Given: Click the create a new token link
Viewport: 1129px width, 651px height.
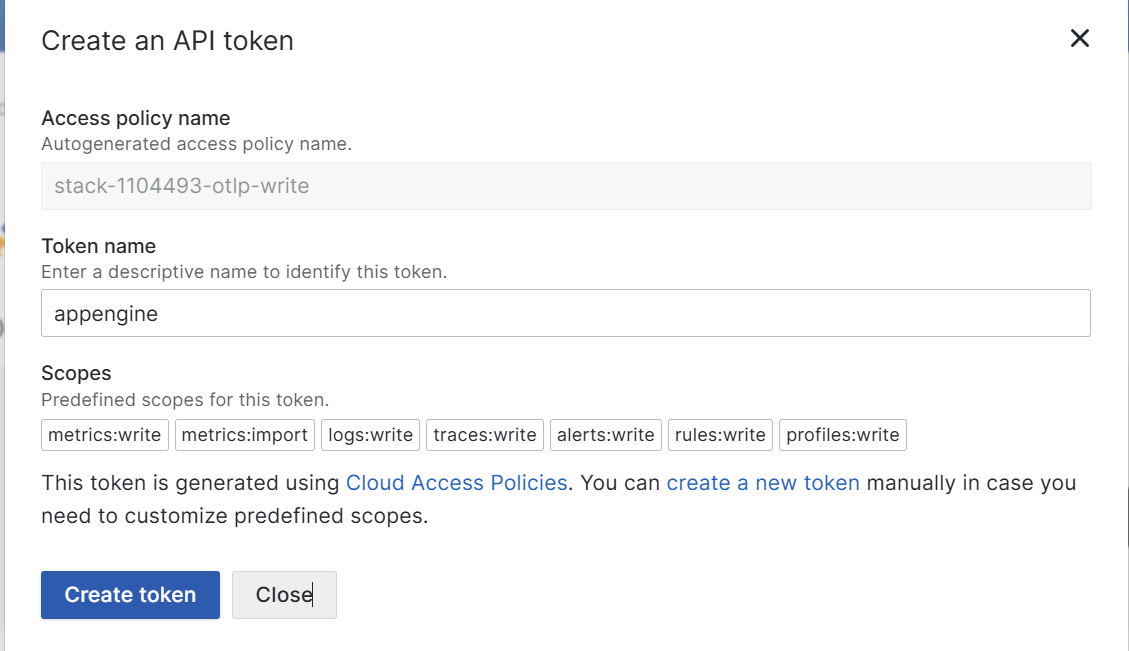Looking at the screenshot, I should coord(763,482).
